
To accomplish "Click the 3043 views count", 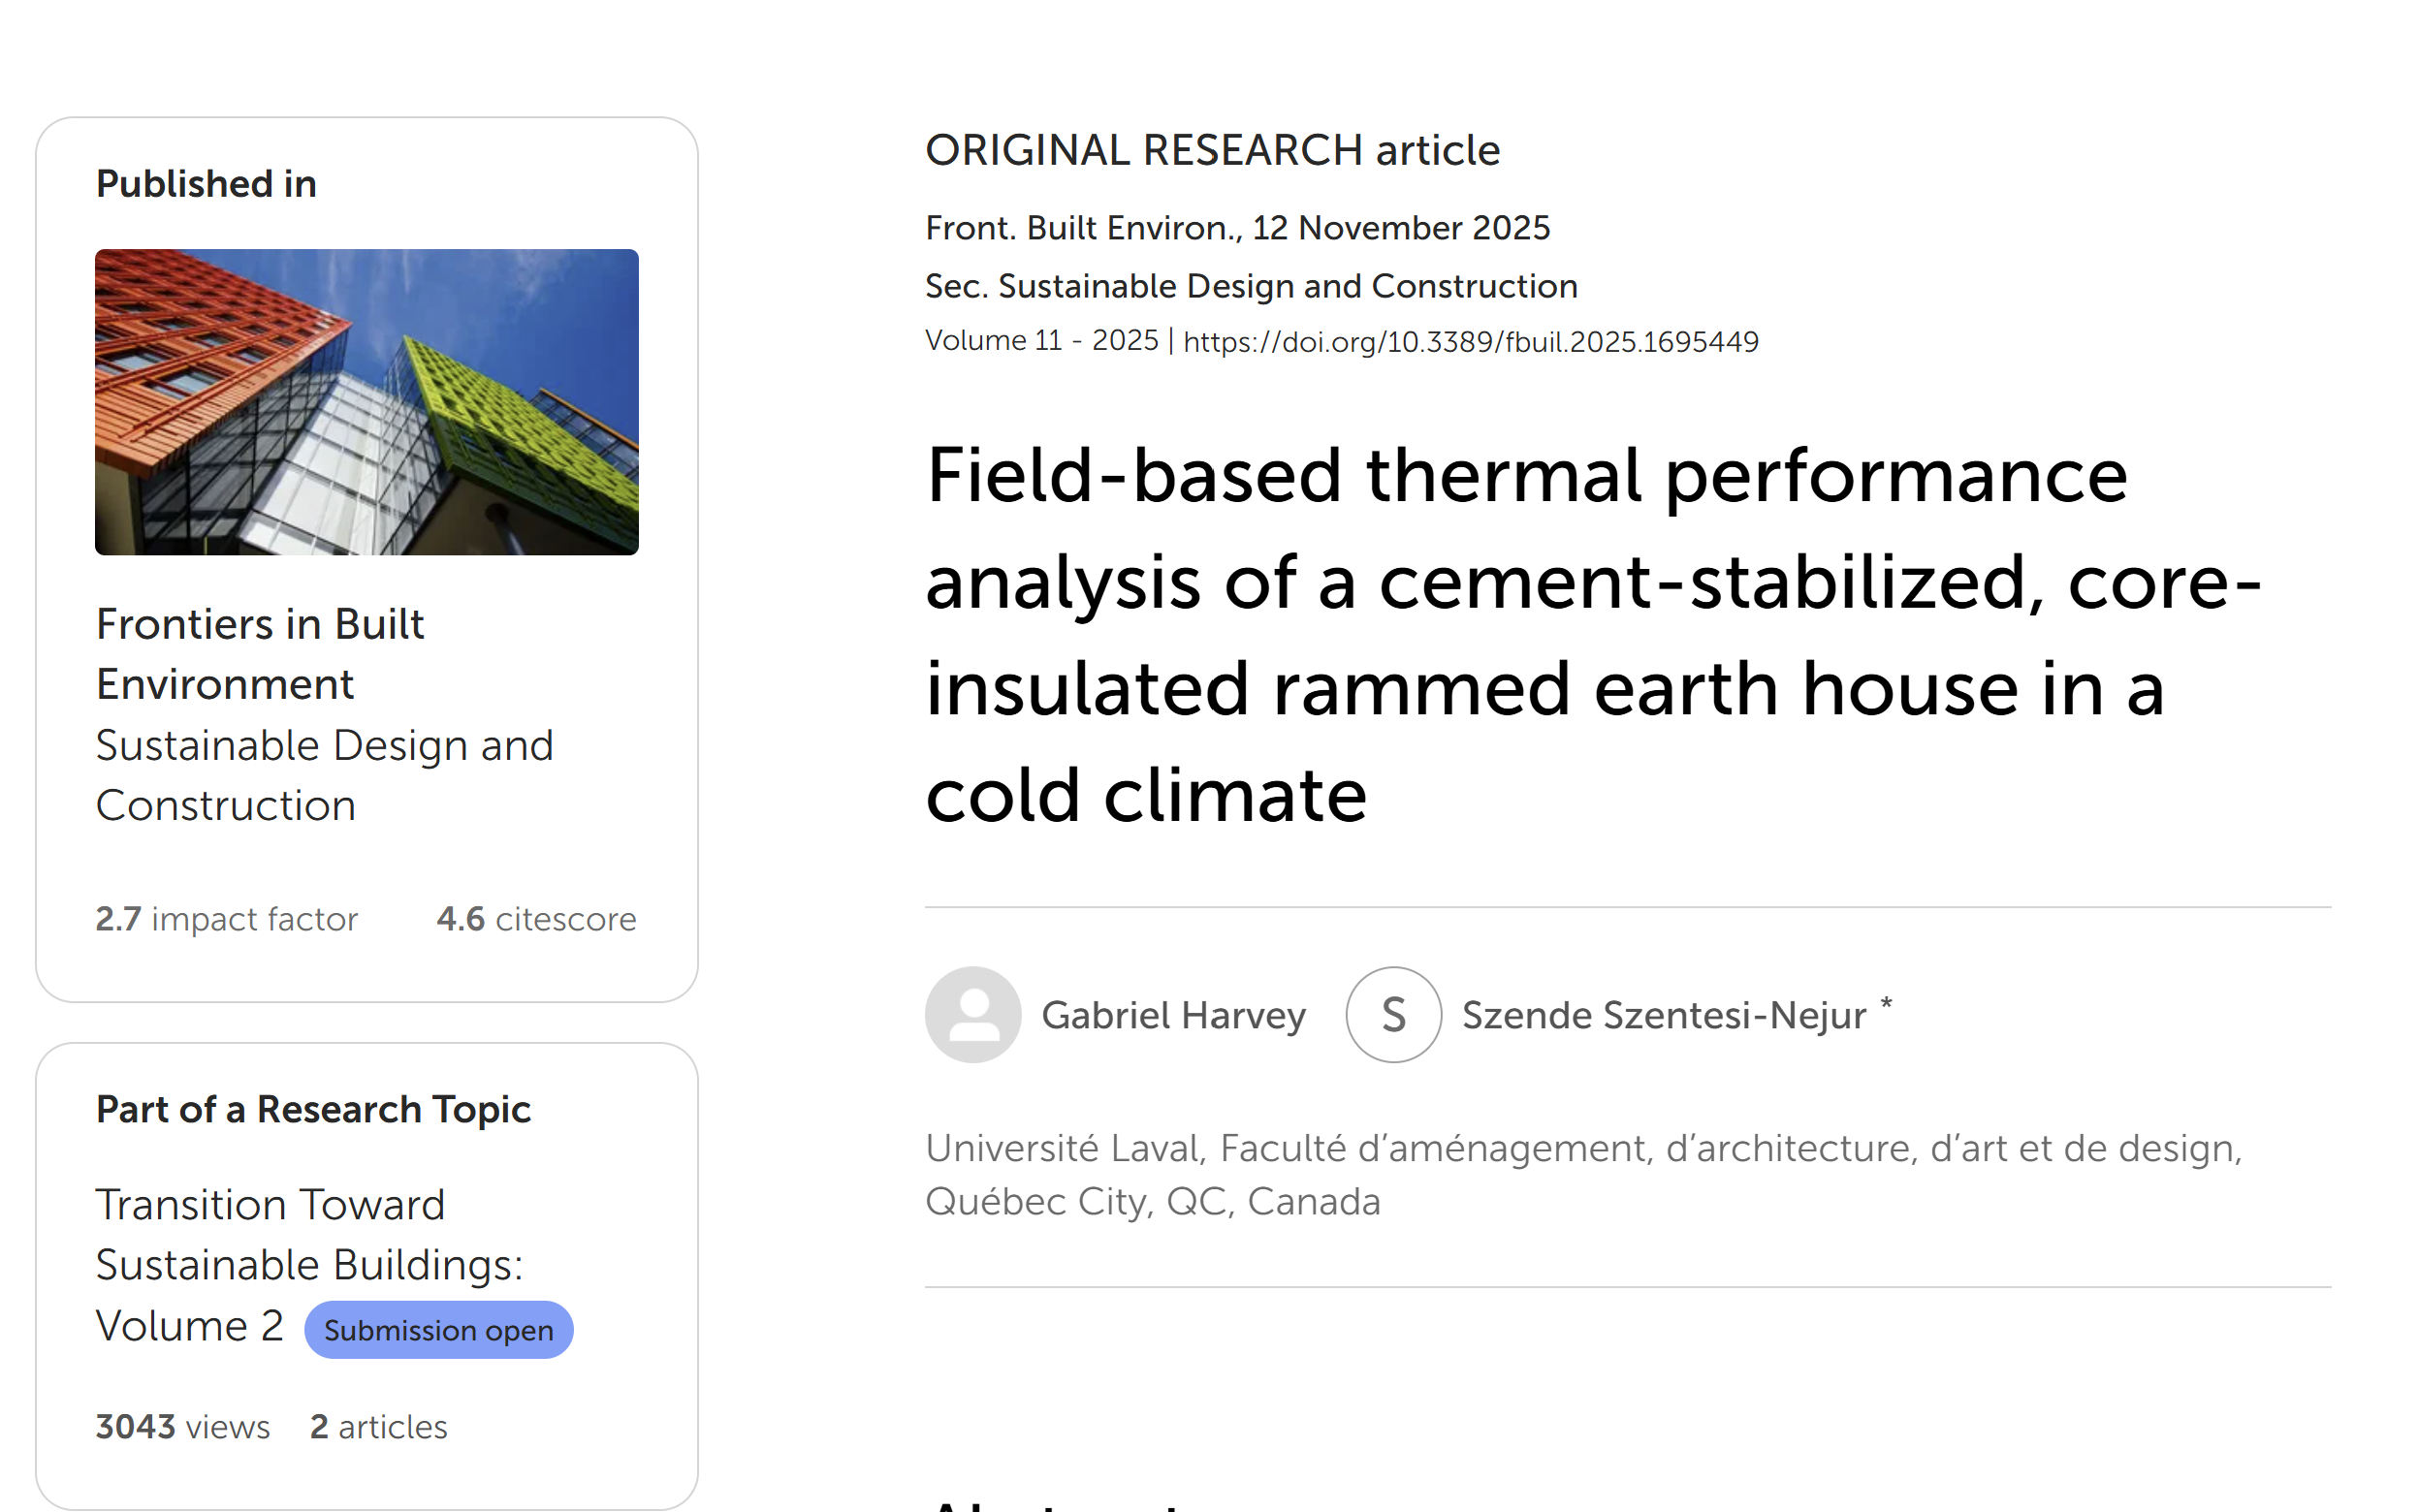I will coord(182,1427).
